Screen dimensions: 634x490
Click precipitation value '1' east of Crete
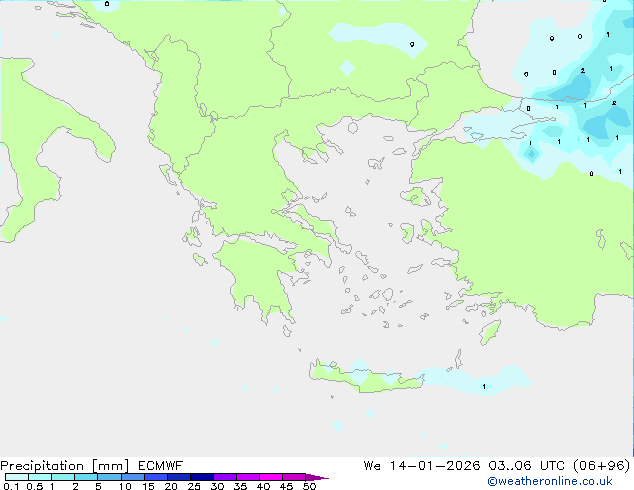(x=484, y=387)
